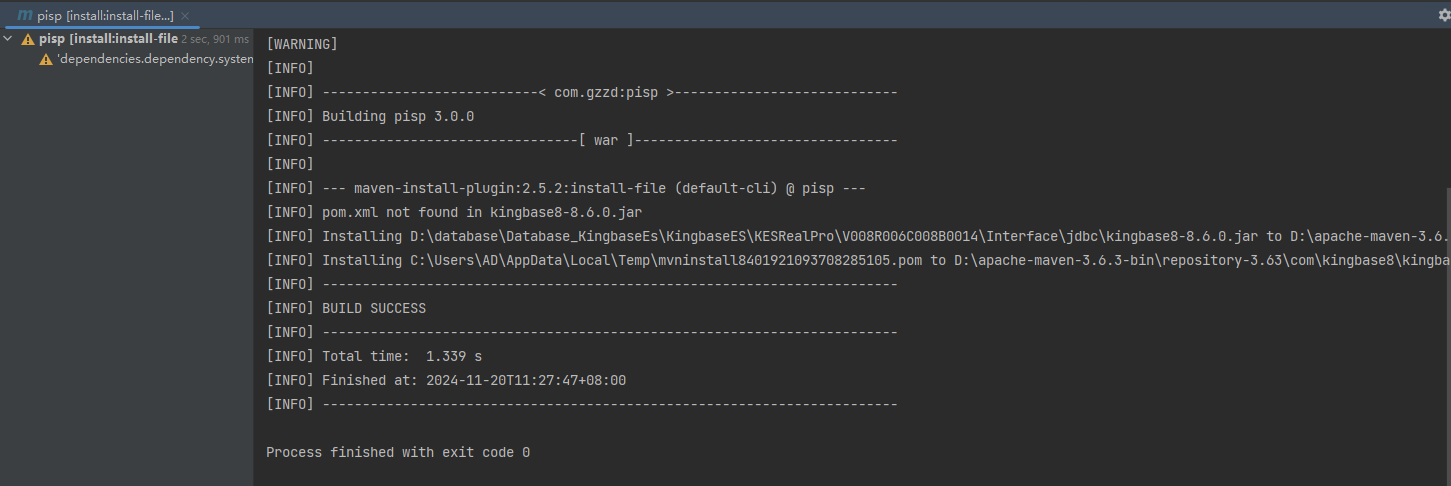
Task: Click the 2 sec, 901 ms duration label
Action: click(x=215, y=39)
